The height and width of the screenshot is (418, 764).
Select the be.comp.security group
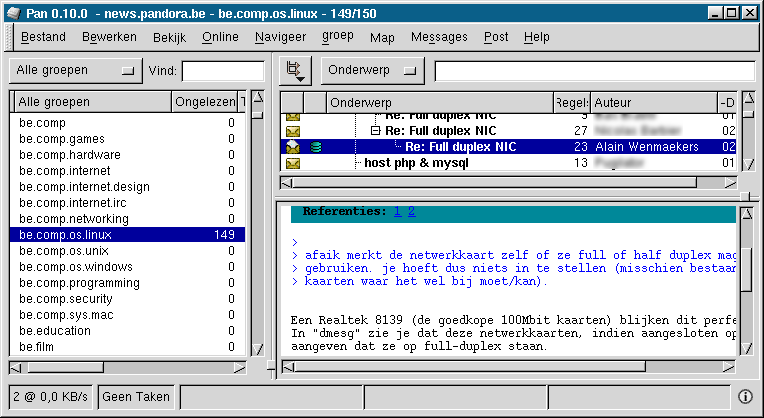(127, 299)
